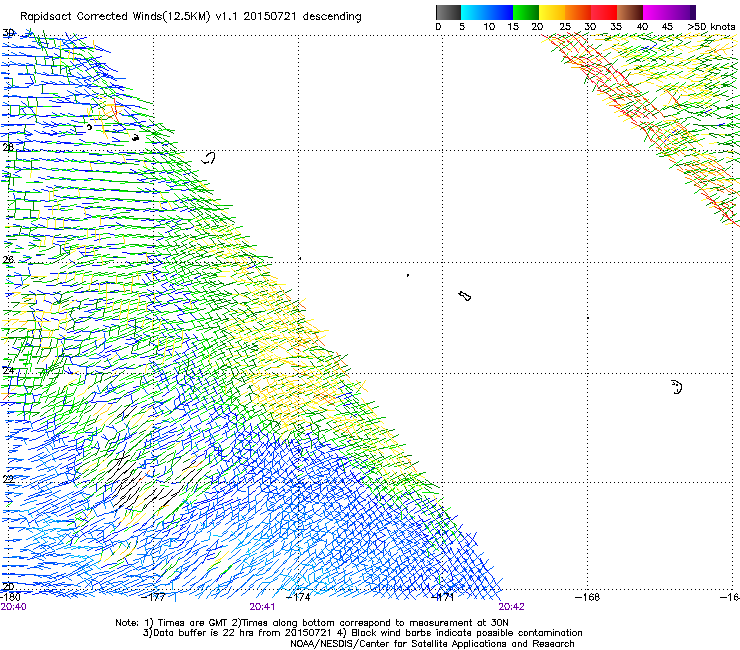This screenshot has height=650, width=740.
Task: Click the brown 35-40 knots color segment
Action: pyautogui.click(x=630, y=12)
